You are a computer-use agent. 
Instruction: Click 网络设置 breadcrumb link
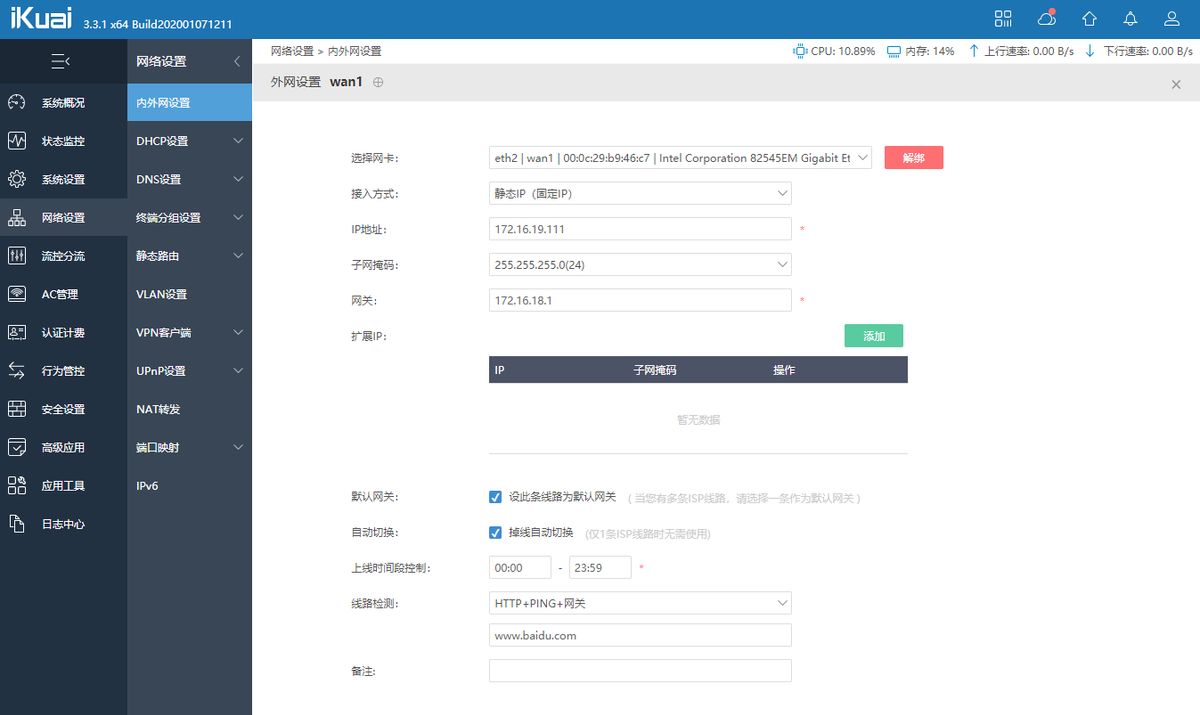click(x=292, y=51)
